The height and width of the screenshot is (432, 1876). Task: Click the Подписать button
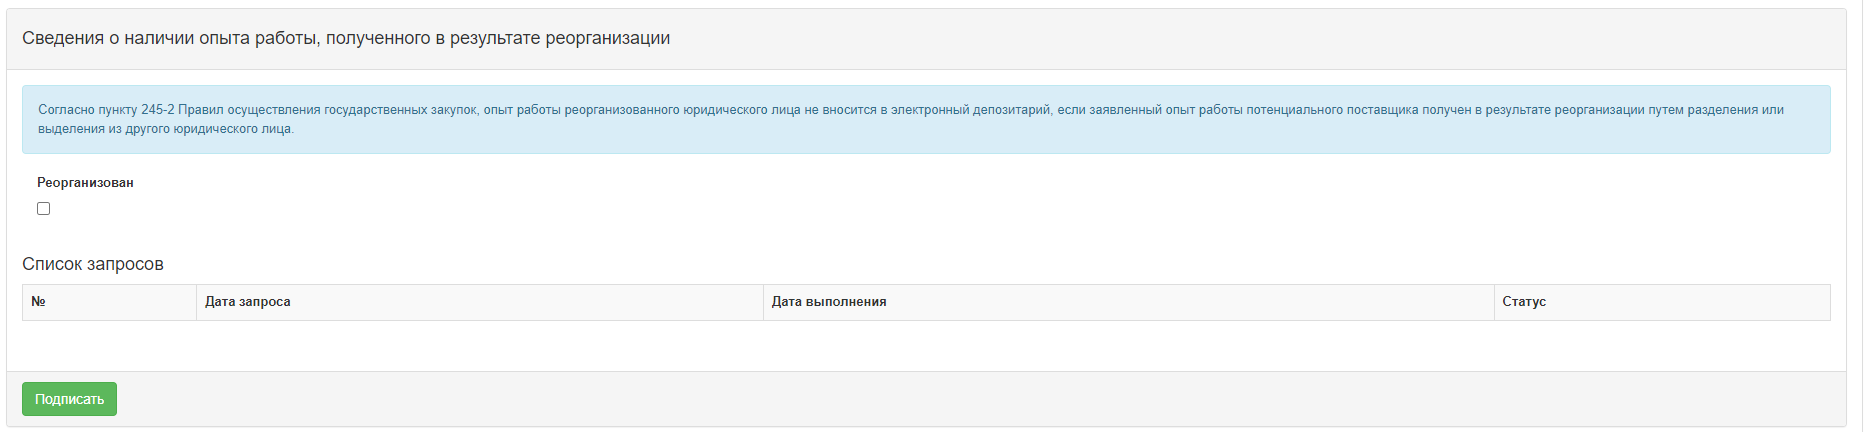pos(69,399)
